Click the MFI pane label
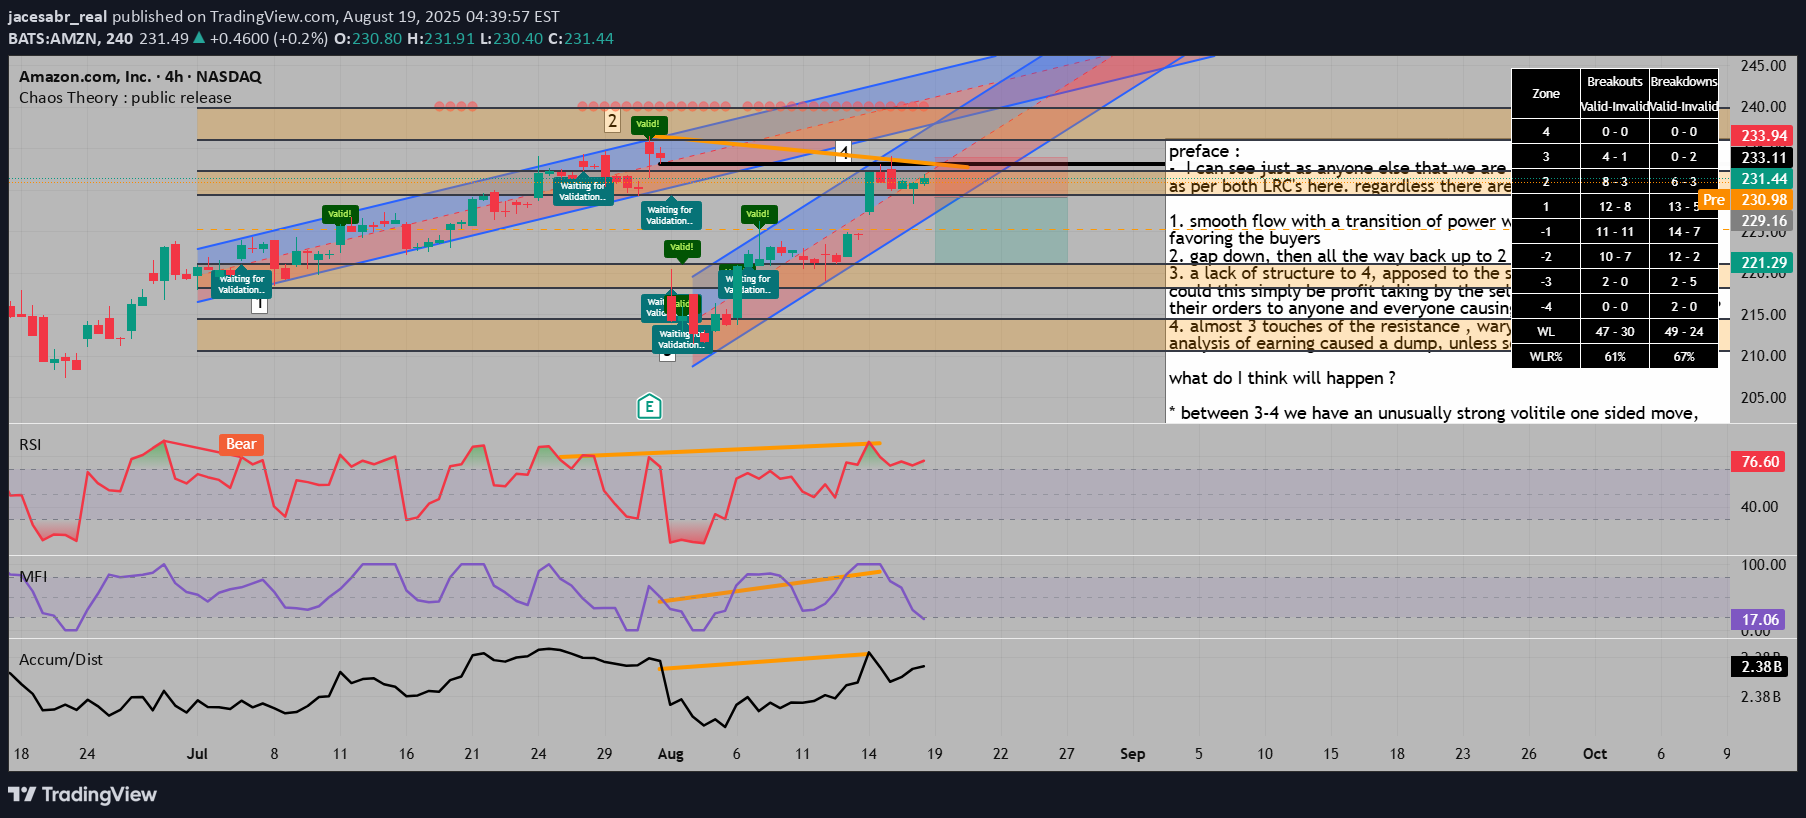Image resolution: width=1806 pixels, height=818 pixels. point(33,577)
